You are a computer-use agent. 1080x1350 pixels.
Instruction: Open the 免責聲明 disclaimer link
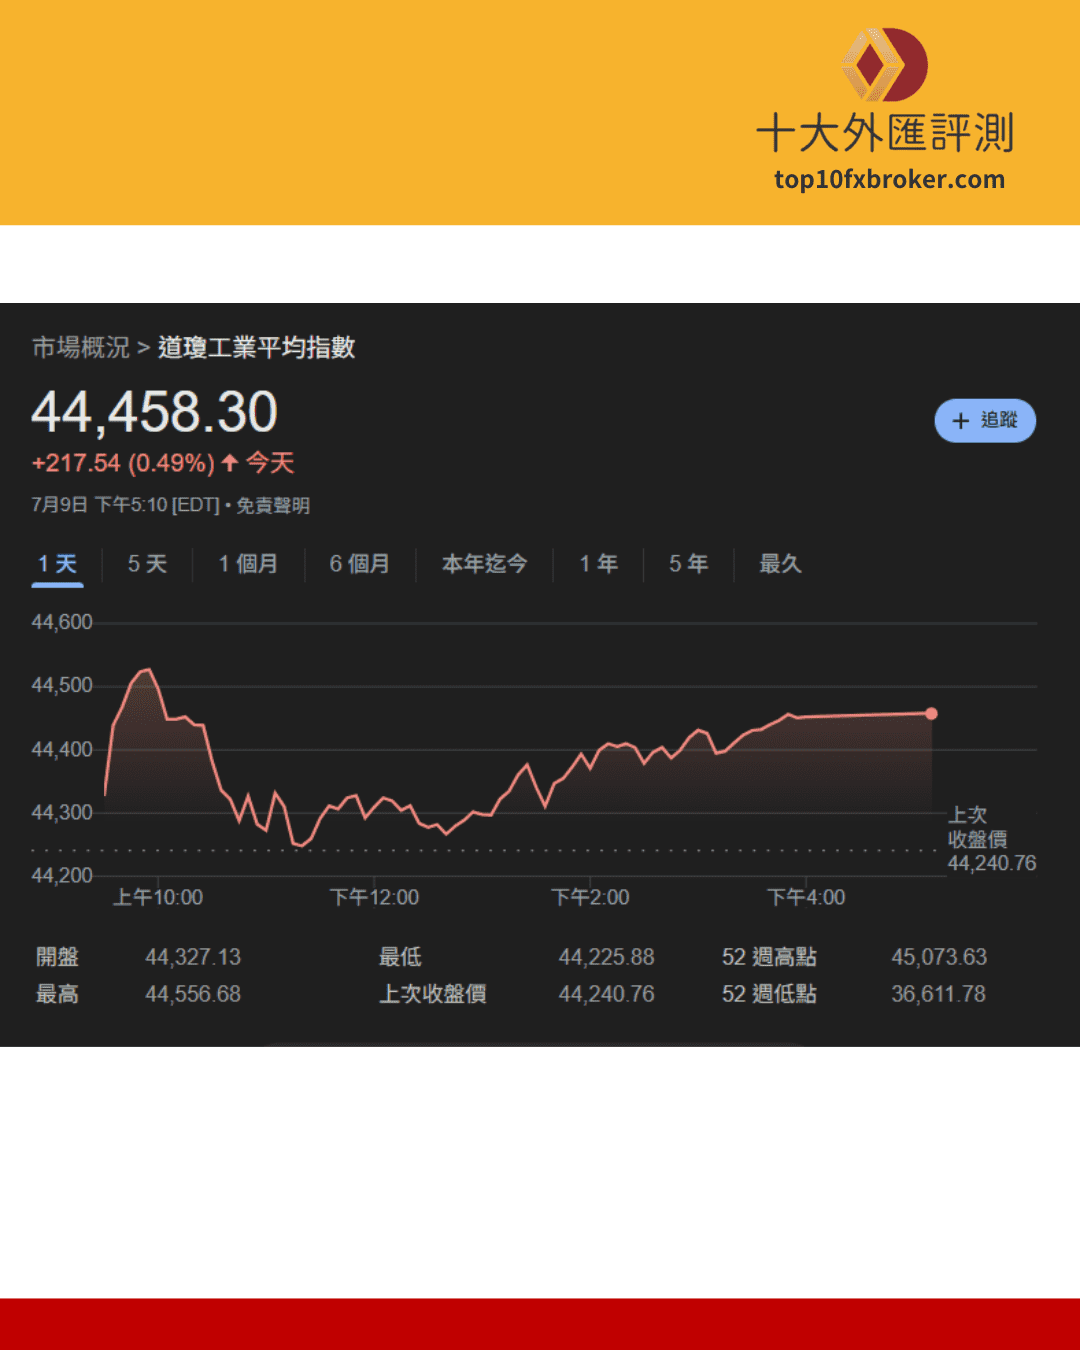(x=274, y=506)
